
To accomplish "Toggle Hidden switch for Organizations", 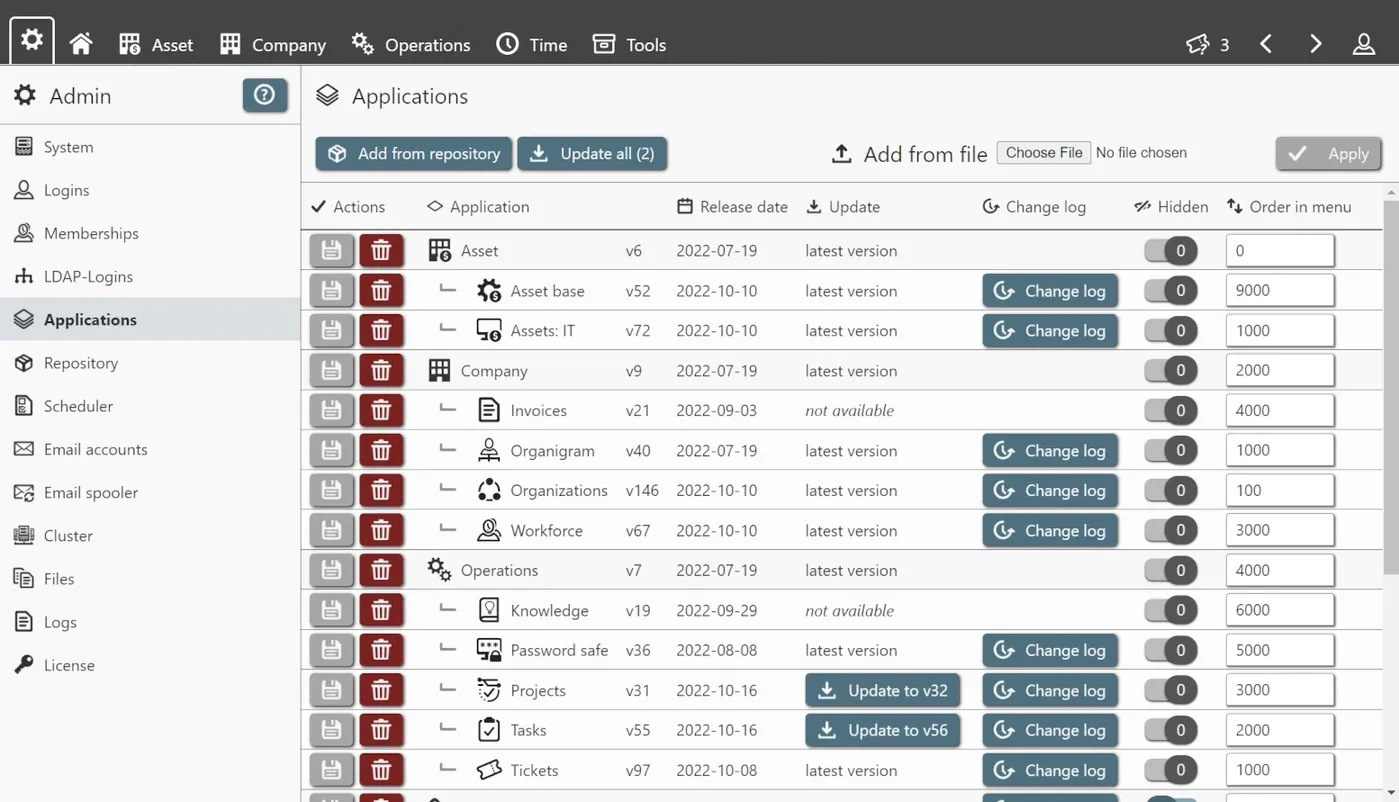I will [x=1170, y=491].
